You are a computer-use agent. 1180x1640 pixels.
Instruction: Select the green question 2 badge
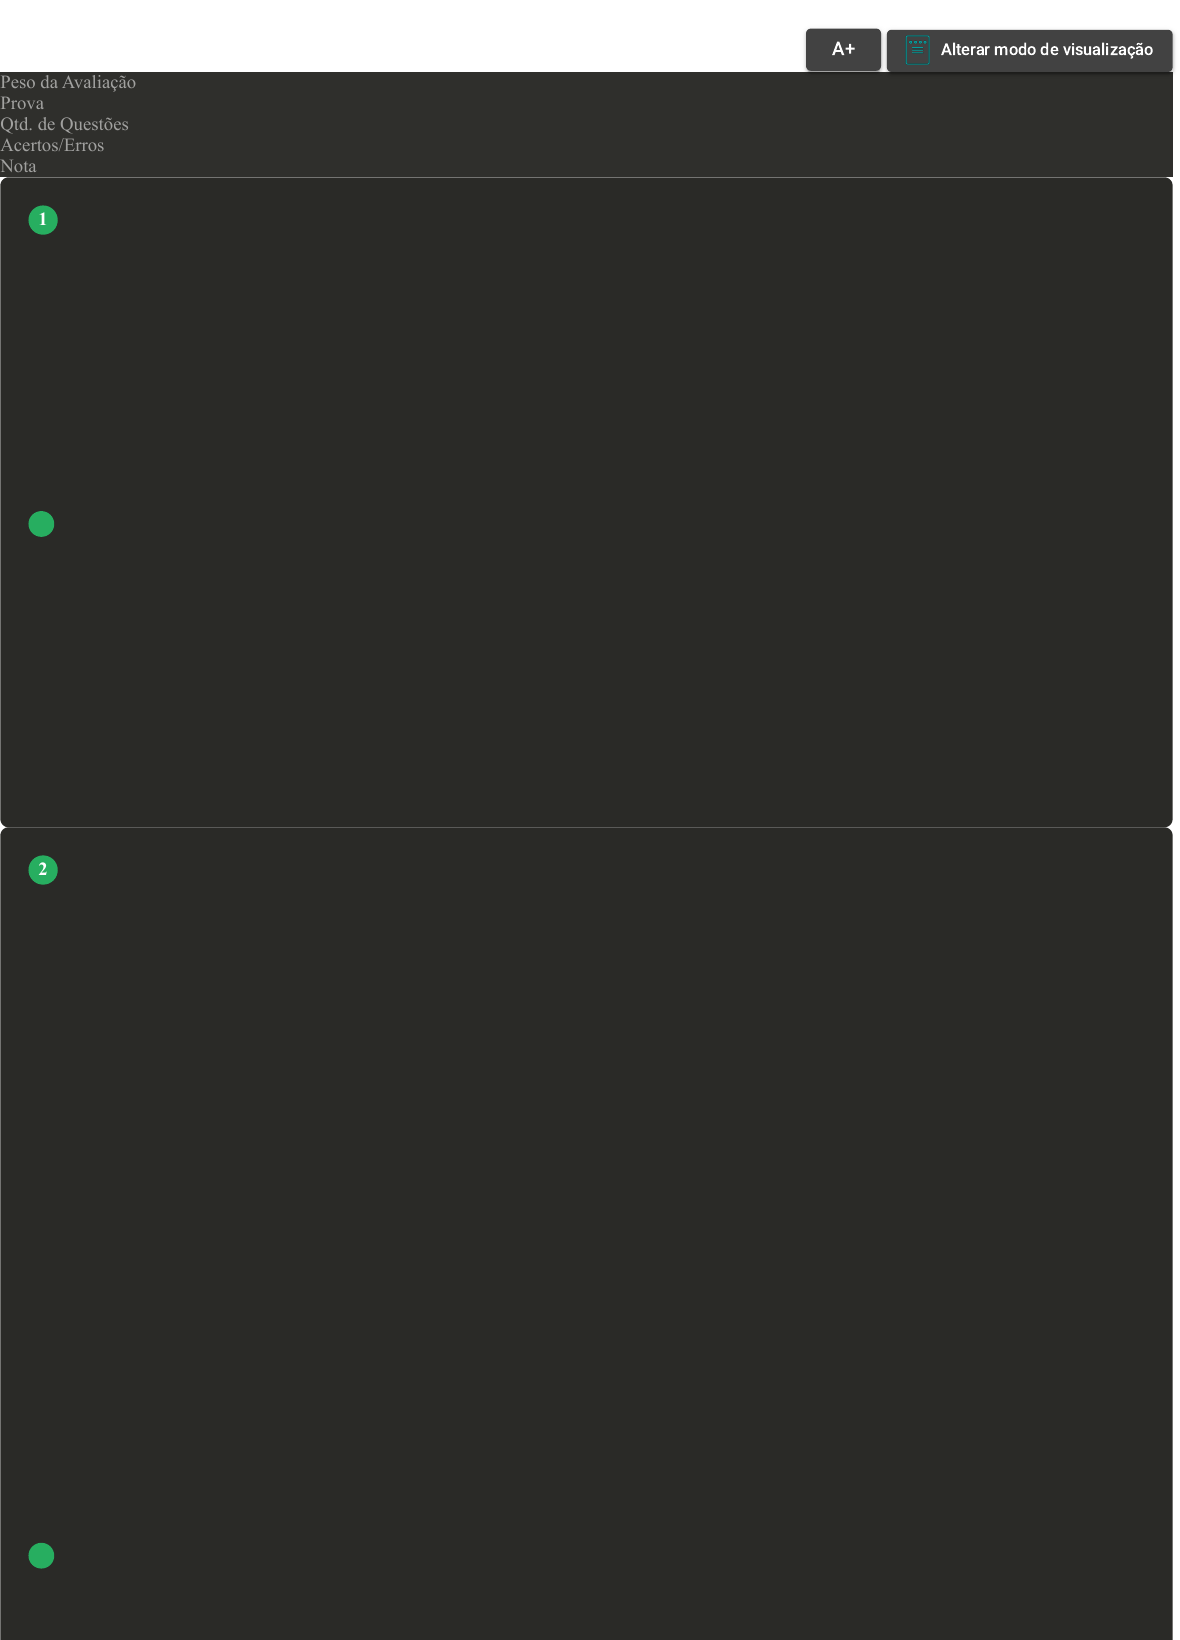pyautogui.click(x=43, y=870)
